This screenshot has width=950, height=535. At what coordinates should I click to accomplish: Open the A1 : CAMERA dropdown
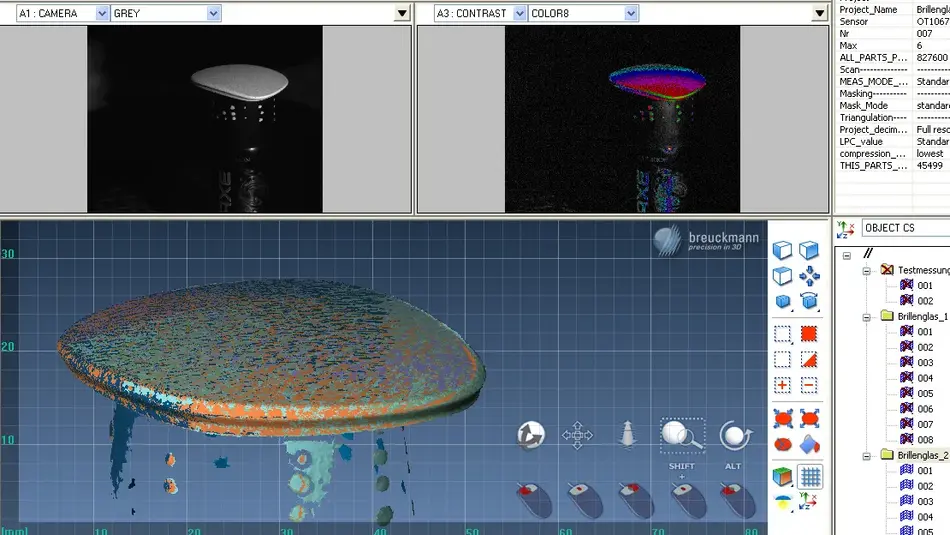click(102, 13)
